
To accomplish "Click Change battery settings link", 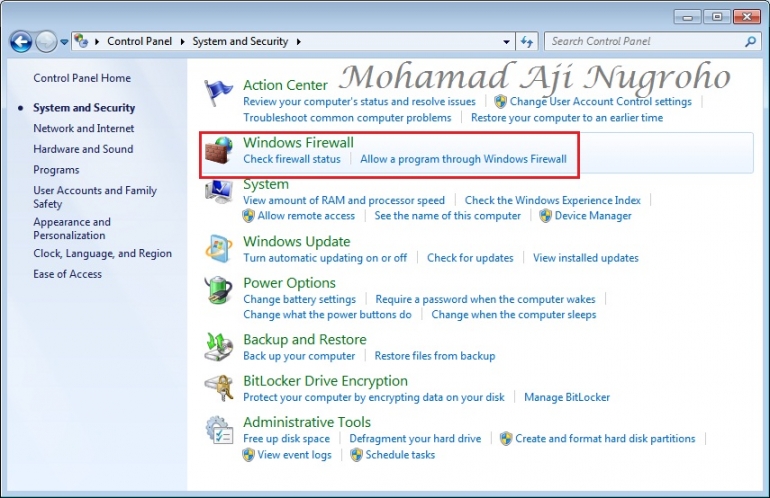I will 299,300.
